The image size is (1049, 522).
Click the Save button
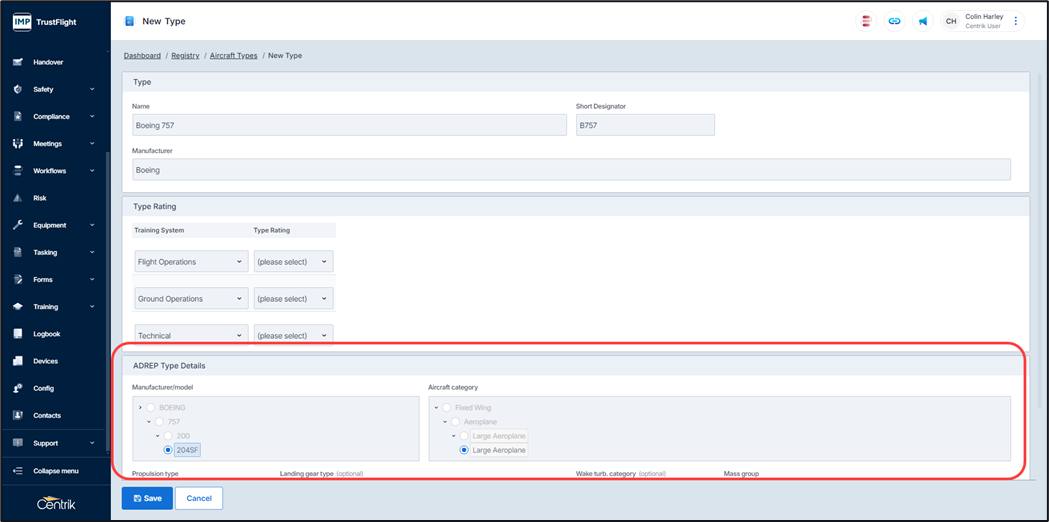click(x=147, y=498)
